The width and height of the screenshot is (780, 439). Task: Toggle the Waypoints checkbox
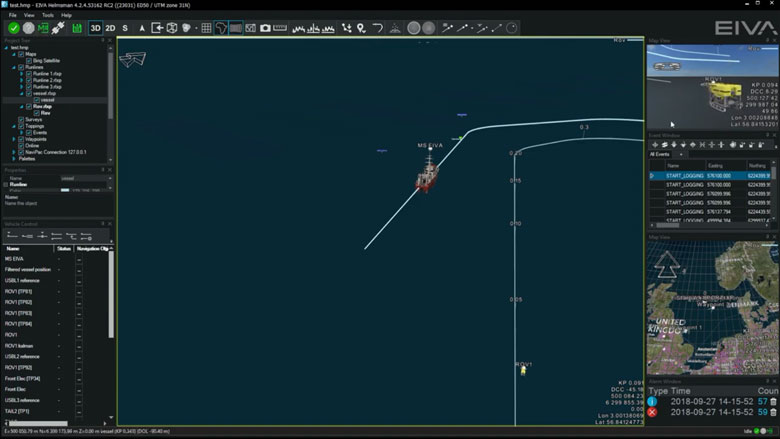pyautogui.click(x=21, y=139)
